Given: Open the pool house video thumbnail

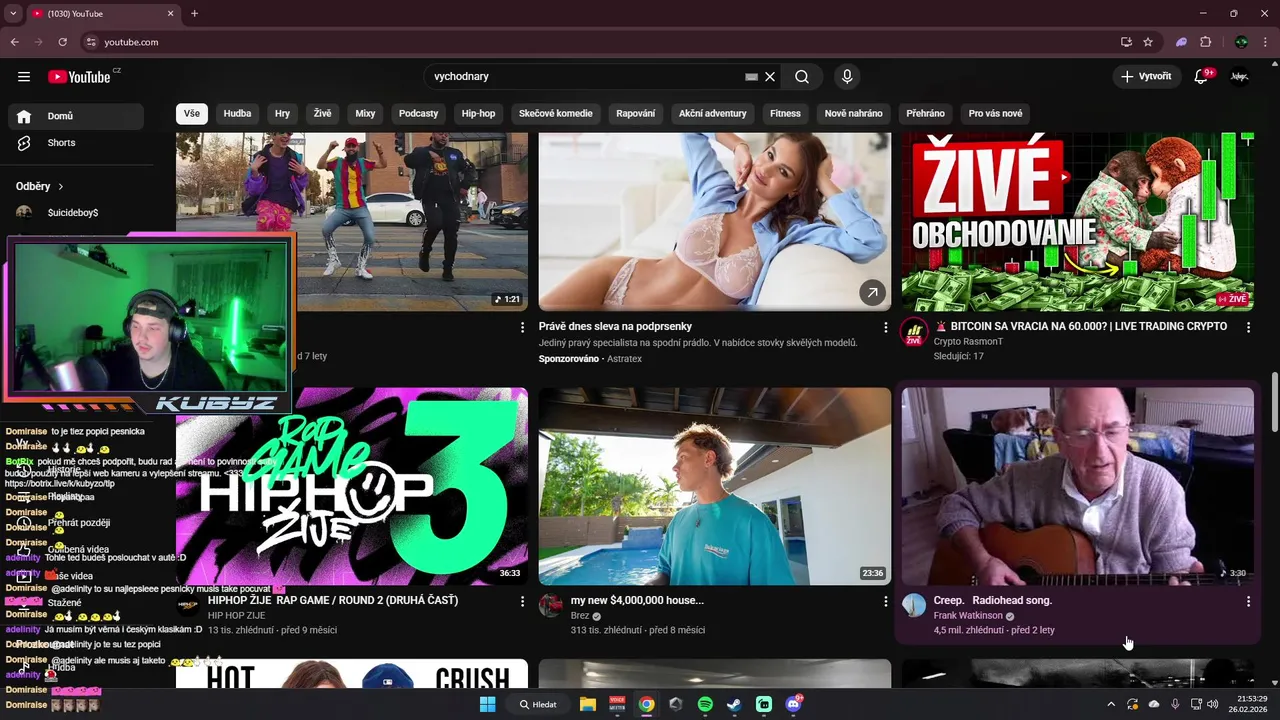Looking at the screenshot, I should tap(715, 486).
